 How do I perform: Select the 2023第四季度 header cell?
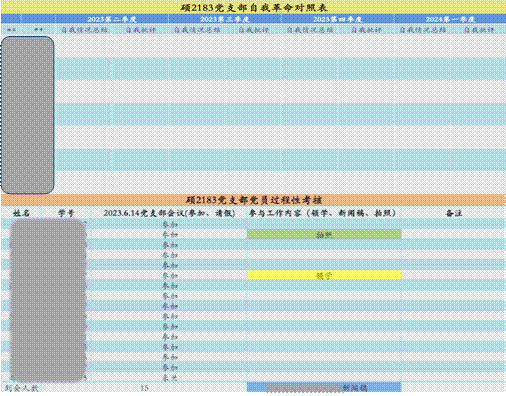[x=337, y=19]
